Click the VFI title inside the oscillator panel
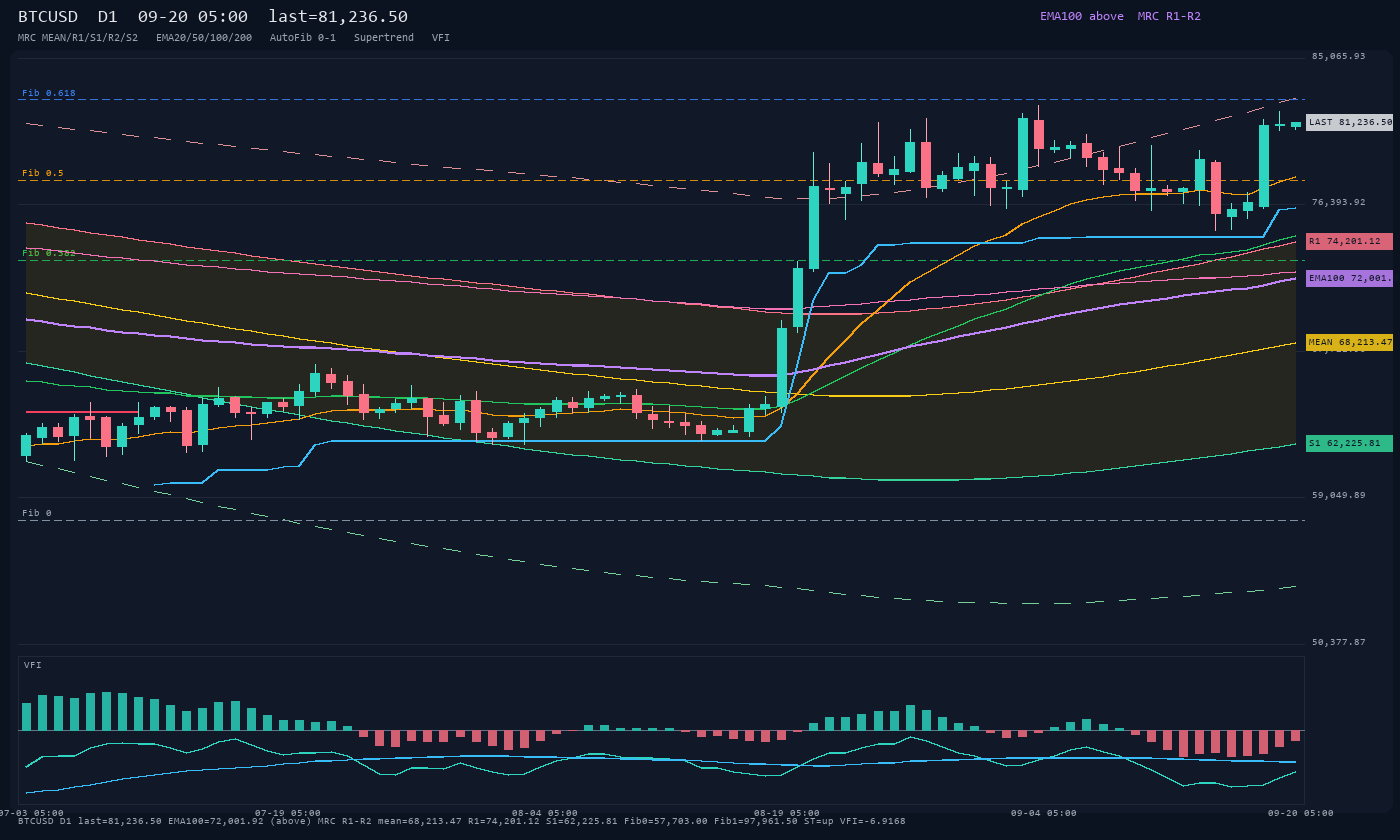The height and width of the screenshot is (840, 1400). (x=33, y=665)
